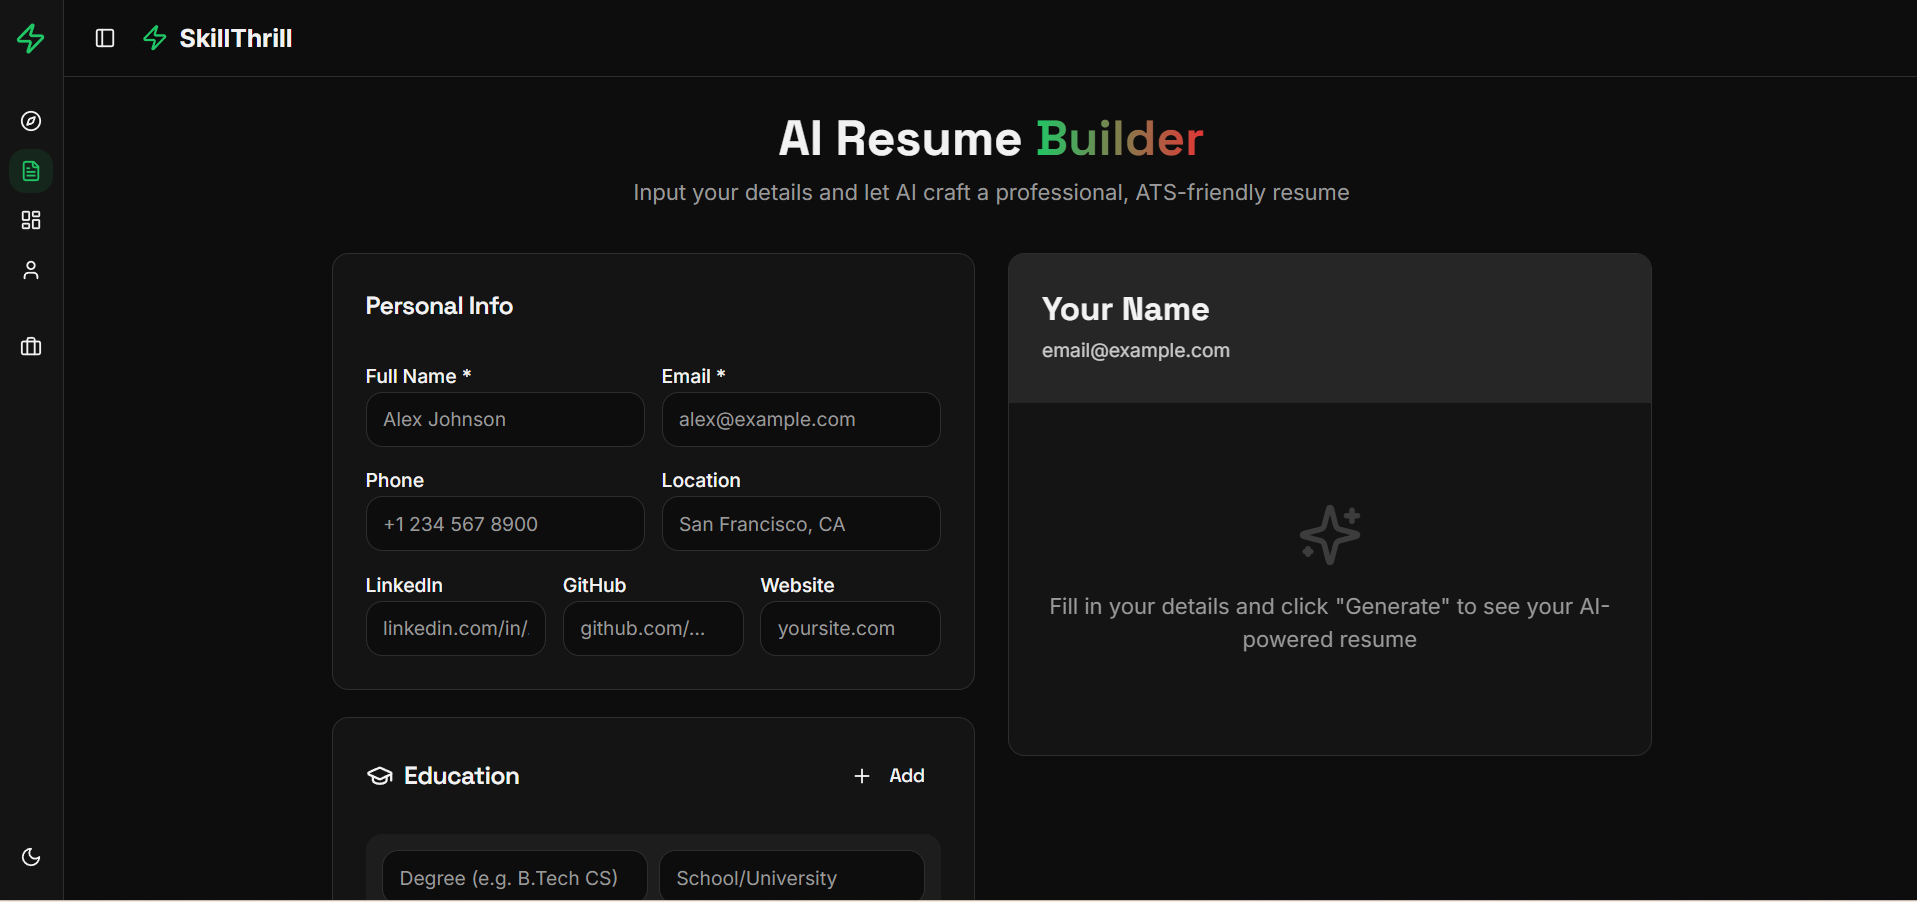Open the user profile sidebar icon

(x=31, y=270)
